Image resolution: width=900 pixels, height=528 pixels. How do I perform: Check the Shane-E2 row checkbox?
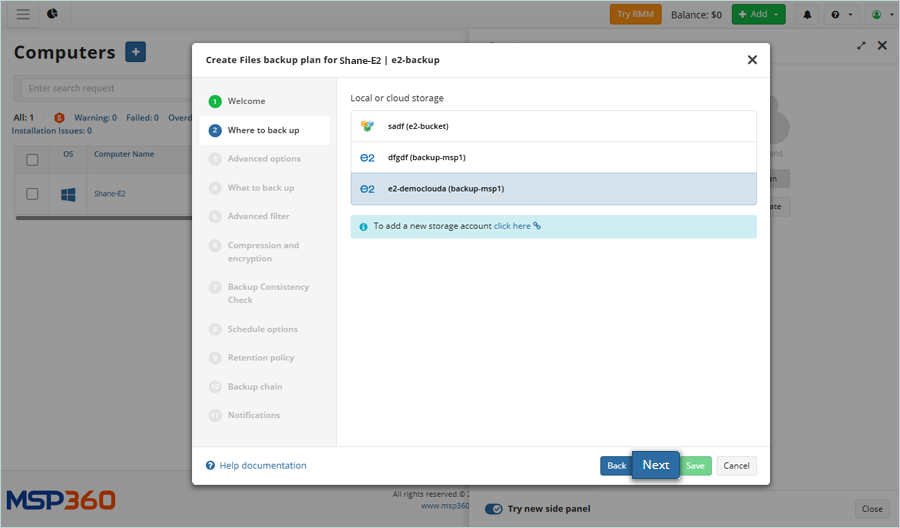32,194
